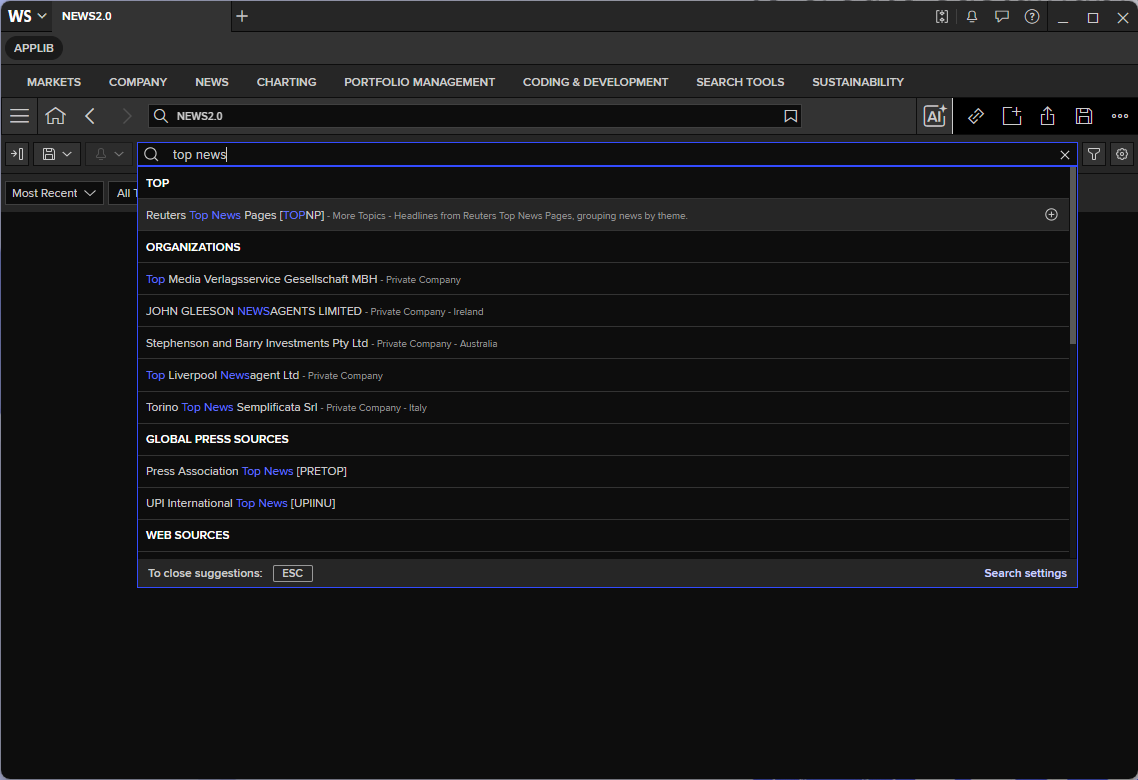Click the suggestions list scrollbar
The image size is (1138, 780).
pyautogui.click(x=1073, y=255)
